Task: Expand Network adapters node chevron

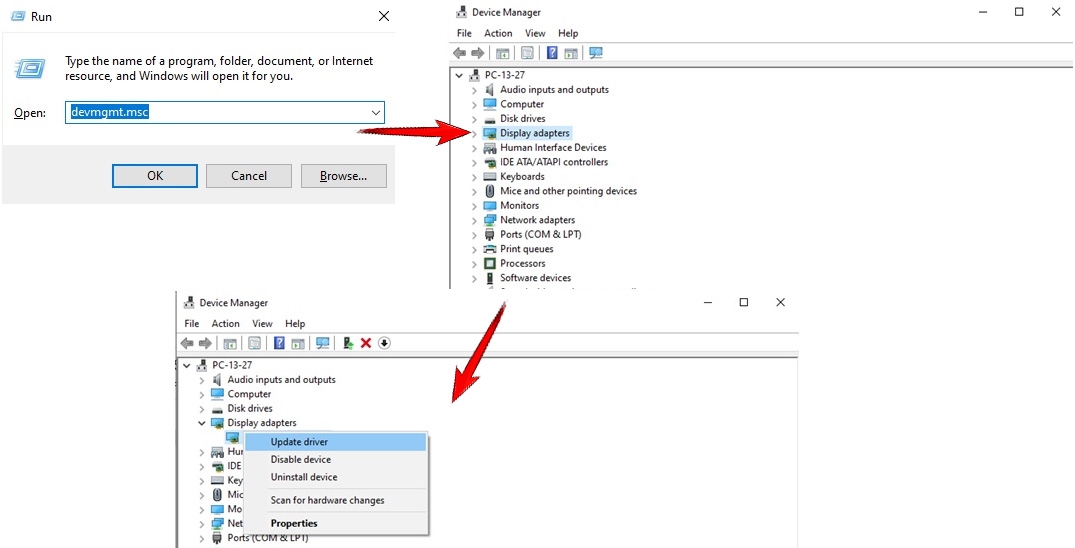Action: point(474,220)
